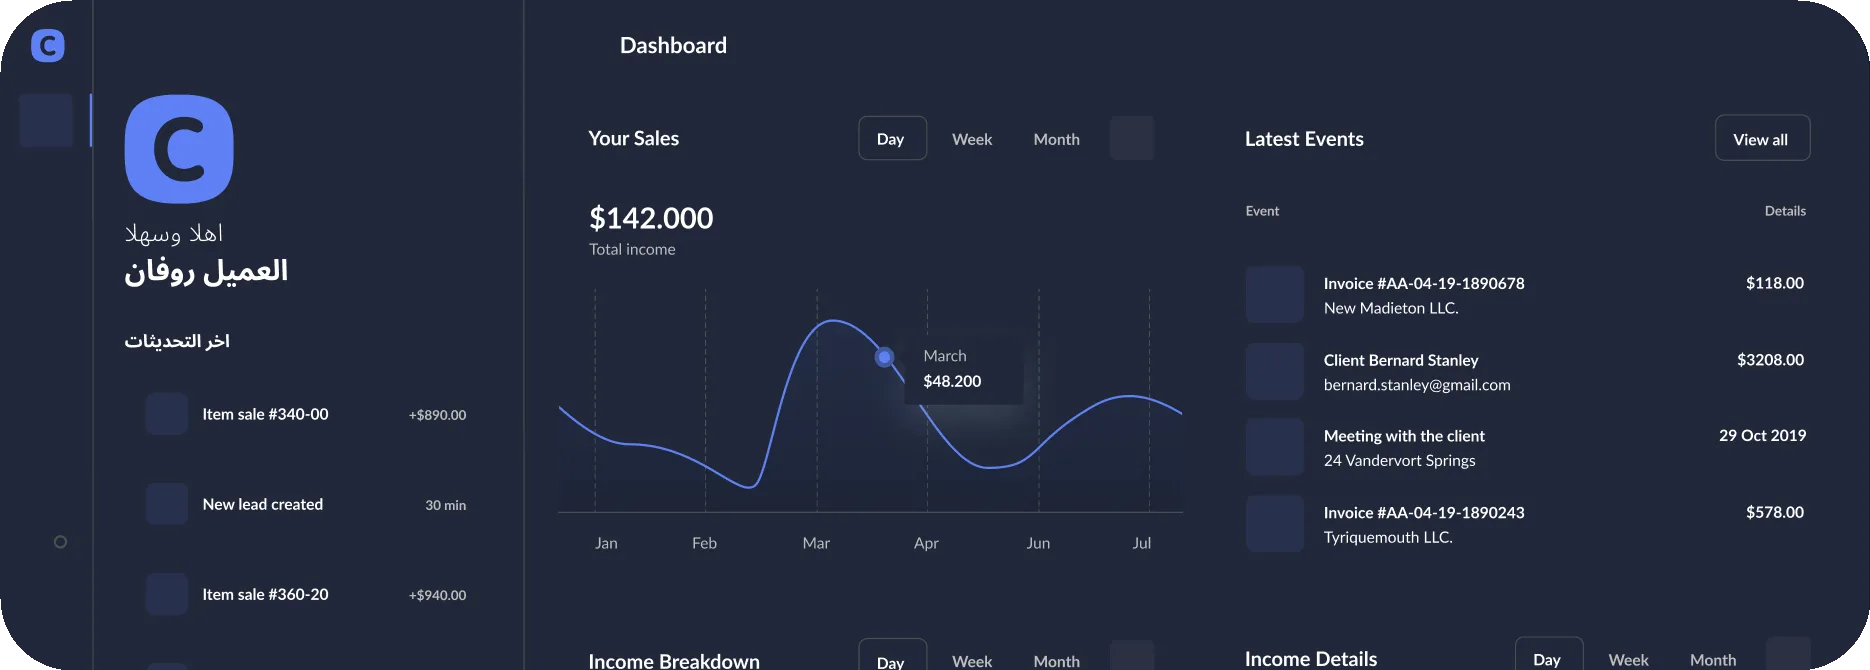Select Week tab in Income Details
Viewport: 1870px width, 670px height.
tap(1628, 659)
